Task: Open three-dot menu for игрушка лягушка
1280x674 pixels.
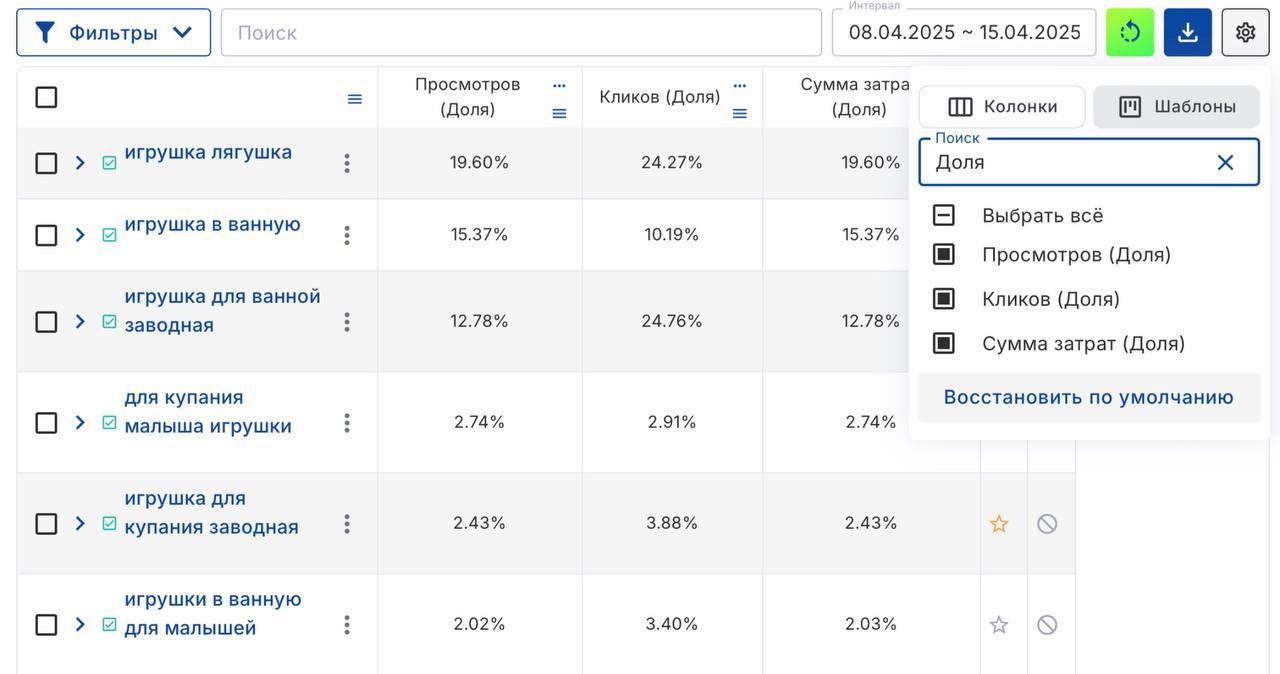Action: point(347,163)
